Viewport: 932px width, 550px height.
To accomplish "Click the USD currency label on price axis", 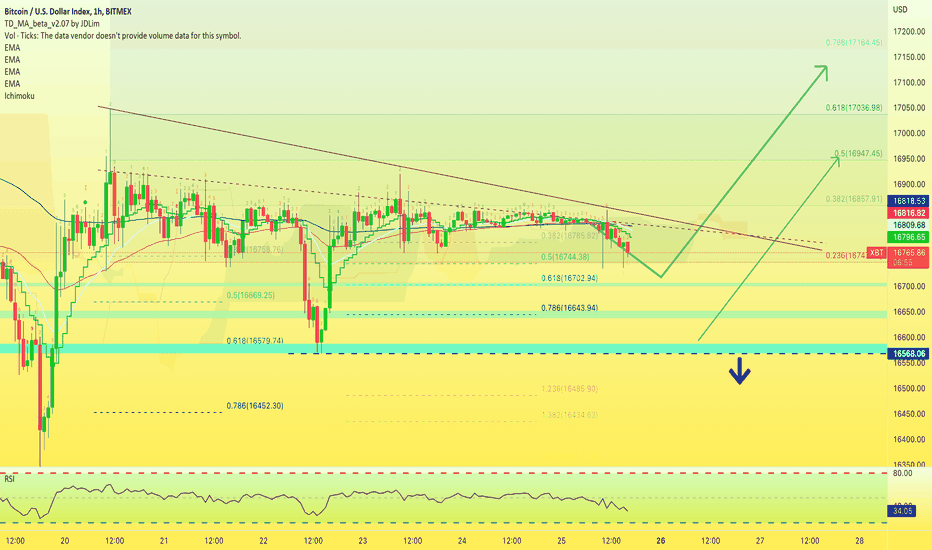I will click(x=900, y=10).
